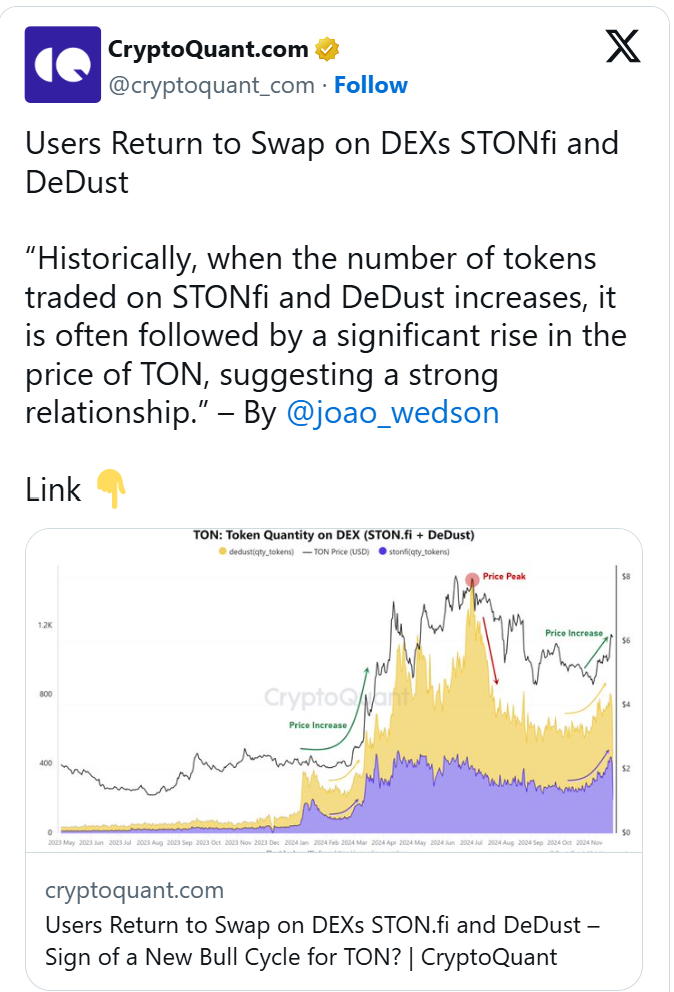Click the cryptoquant.com domain in link card
Screen dimensions: 674x992
coord(134,890)
